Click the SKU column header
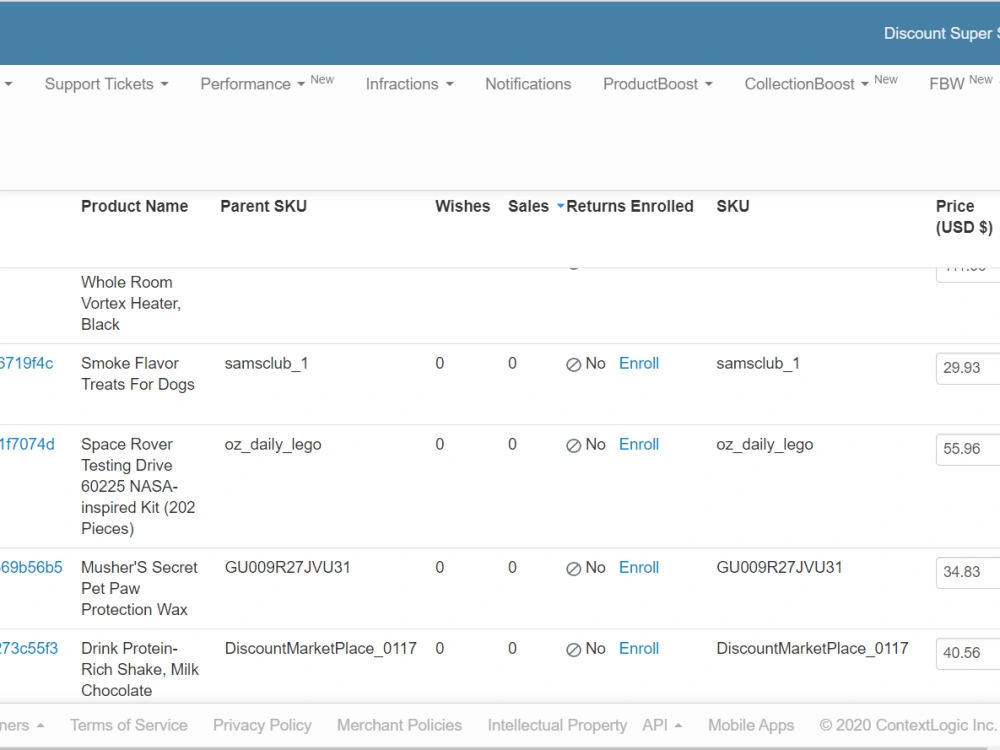The image size is (1000, 750). coord(733,206)
